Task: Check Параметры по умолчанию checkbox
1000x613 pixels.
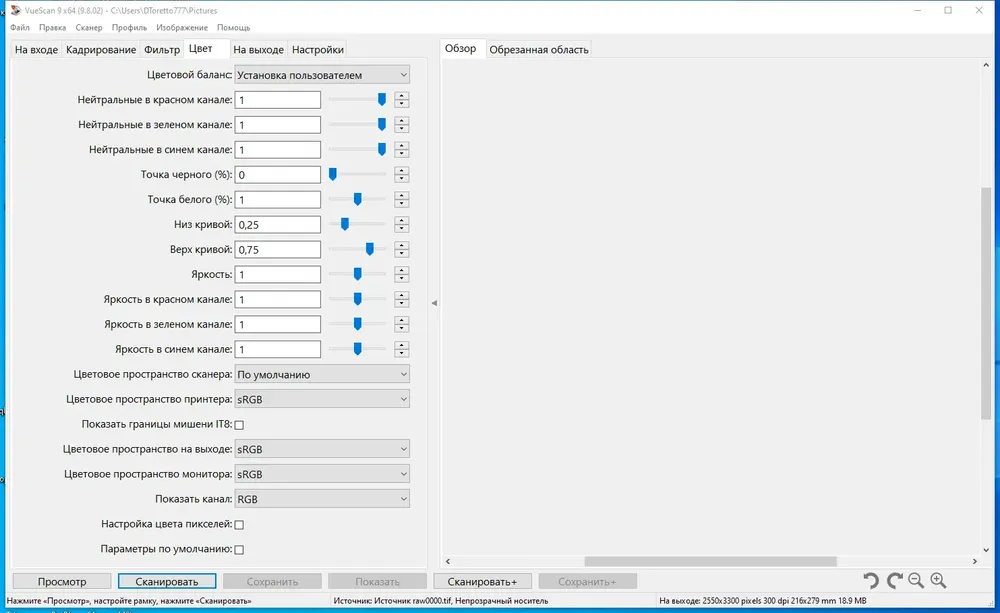Action: 239,549
